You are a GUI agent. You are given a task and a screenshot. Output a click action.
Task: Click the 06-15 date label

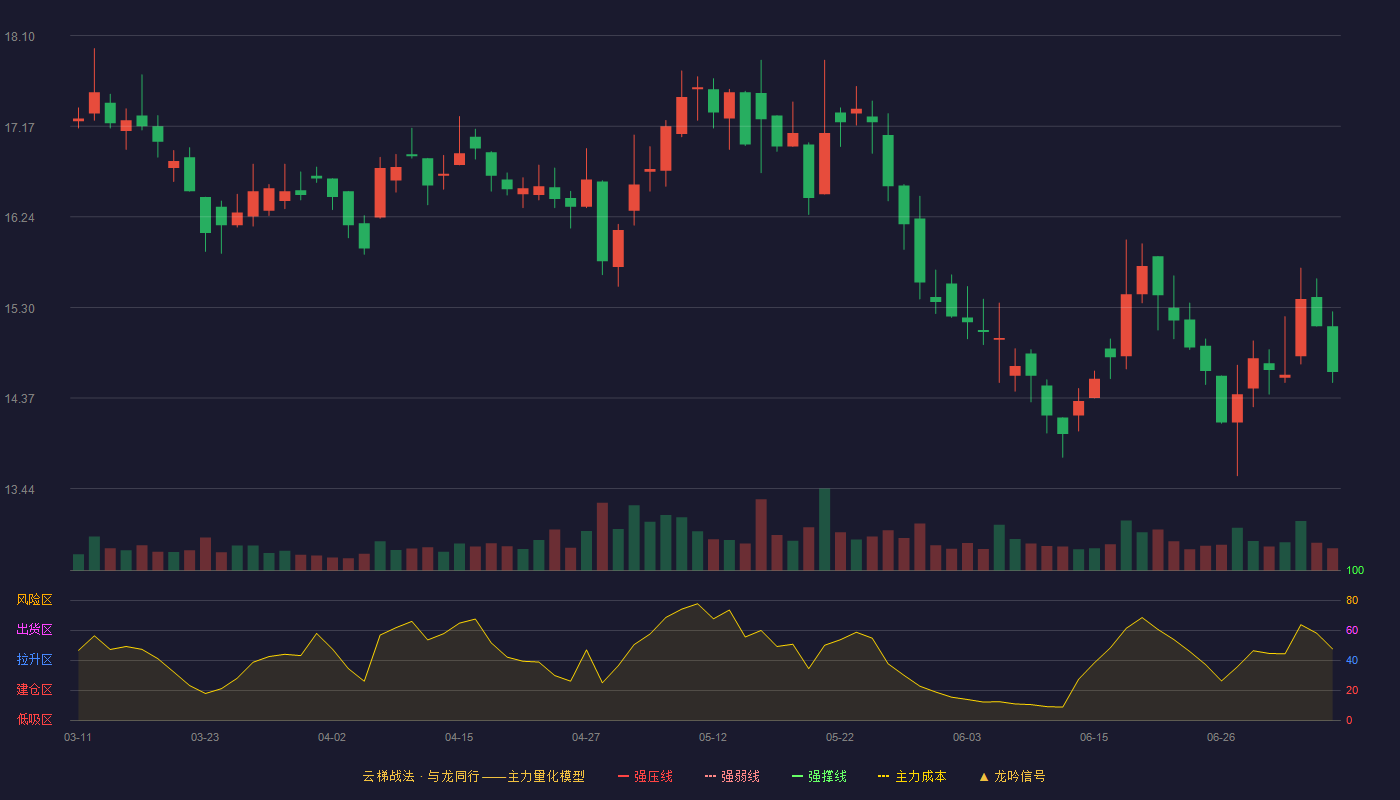point(1094,737)
